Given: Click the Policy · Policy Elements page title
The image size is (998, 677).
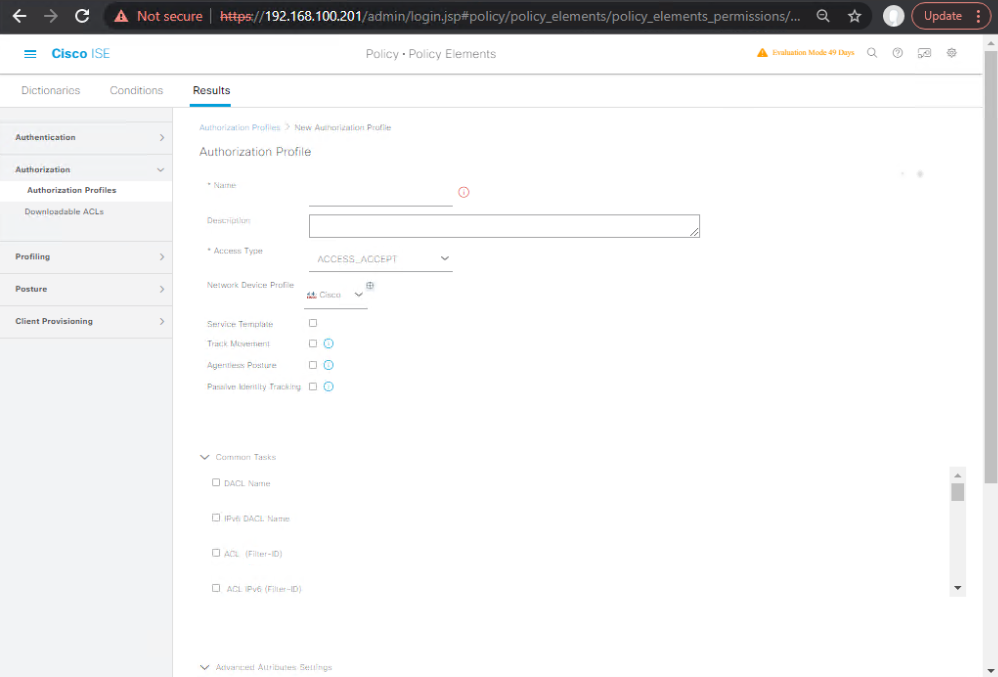Looking at the screenshot, I should [431, 54].
